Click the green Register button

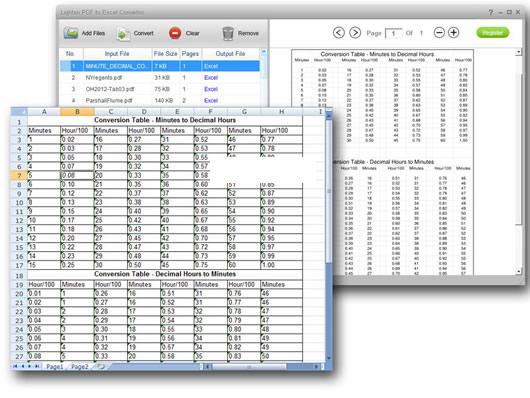(x=492, y=33)
